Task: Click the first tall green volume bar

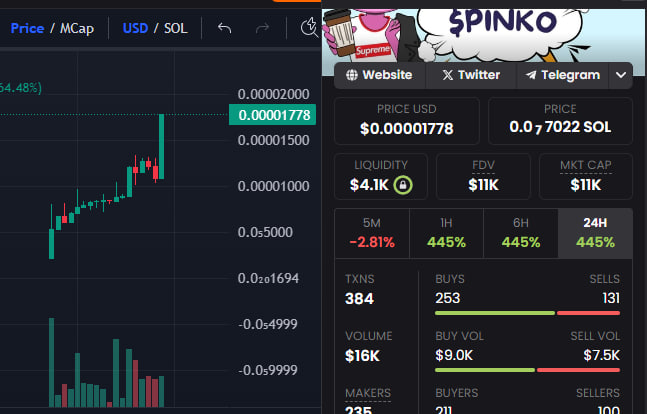Action: [52, 362]
